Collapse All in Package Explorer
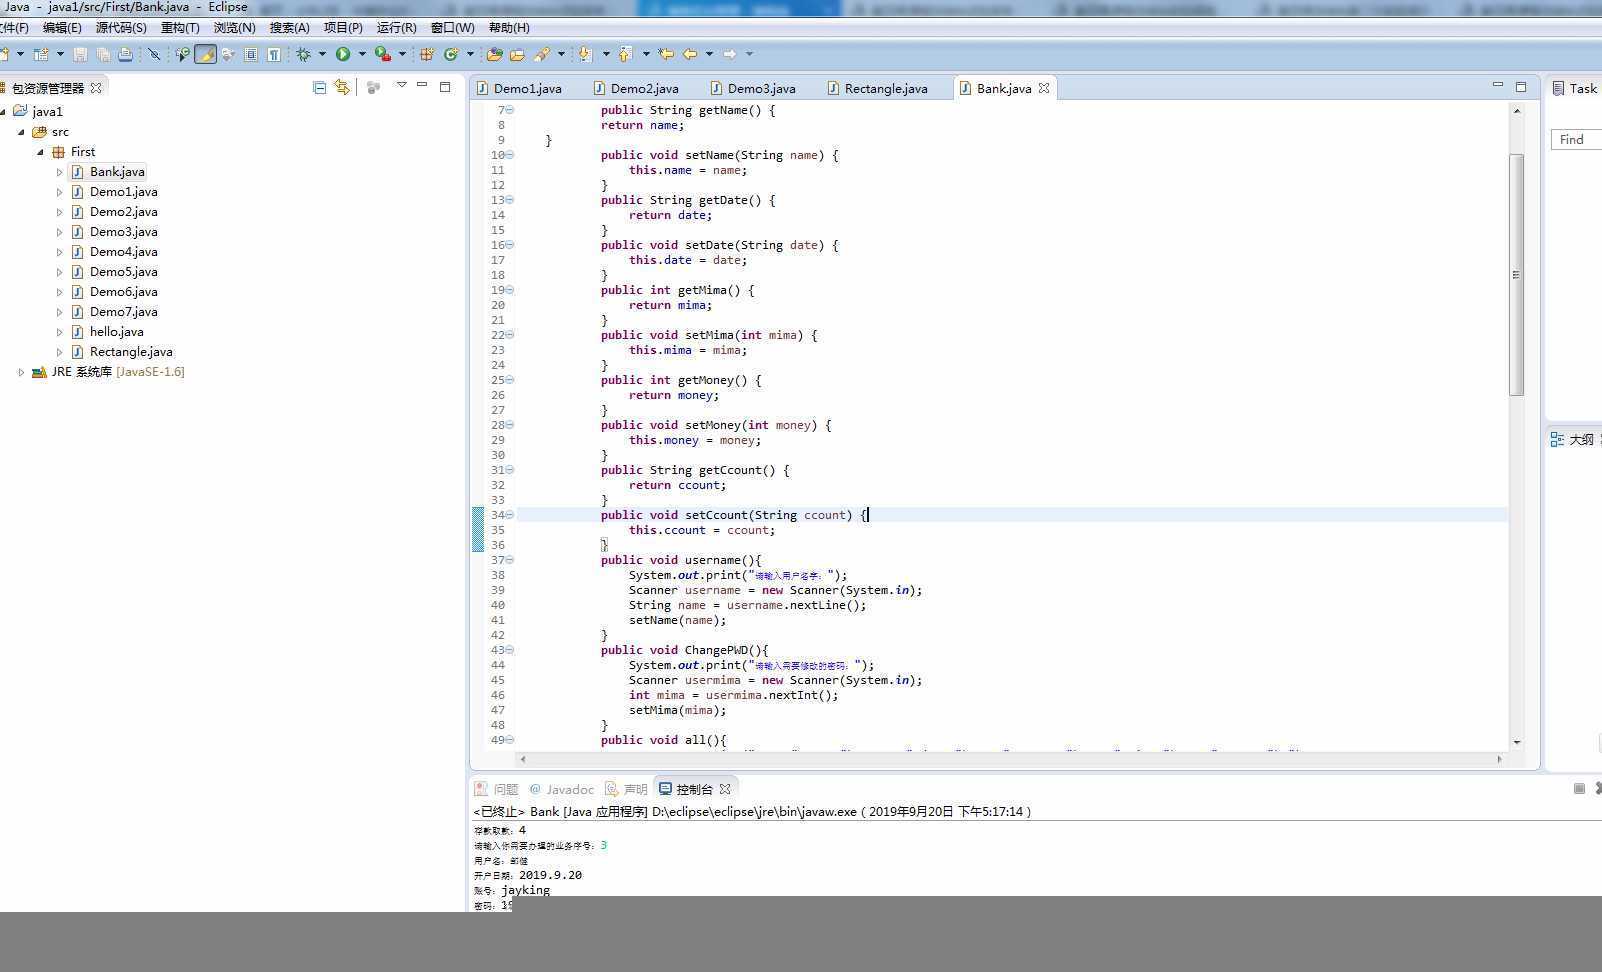 pyautogui.click(x=320, y=87)
